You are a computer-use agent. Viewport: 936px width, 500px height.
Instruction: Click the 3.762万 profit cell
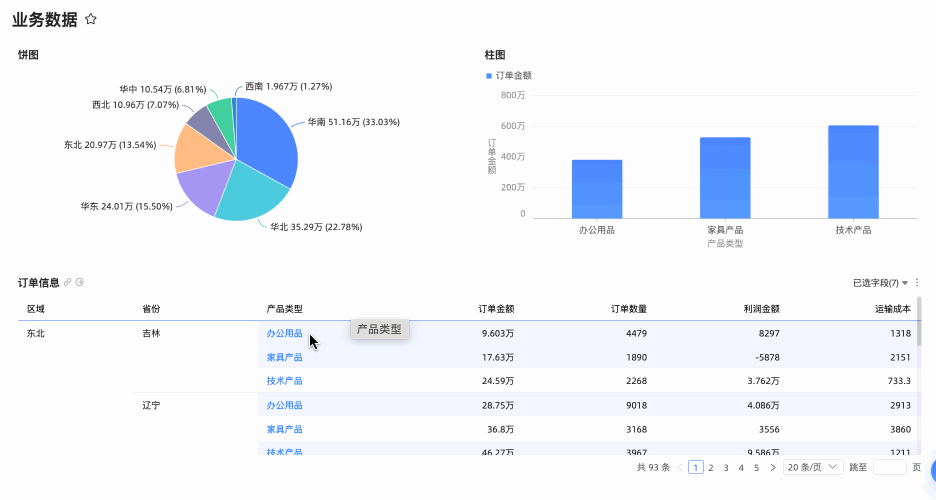pos(763,381)
